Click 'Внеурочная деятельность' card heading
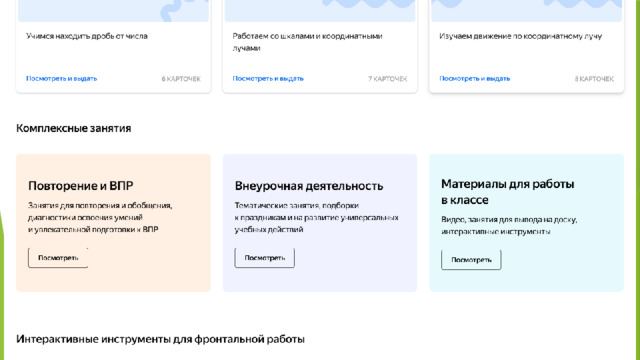640x360 pixels. (x=309, y=186)
